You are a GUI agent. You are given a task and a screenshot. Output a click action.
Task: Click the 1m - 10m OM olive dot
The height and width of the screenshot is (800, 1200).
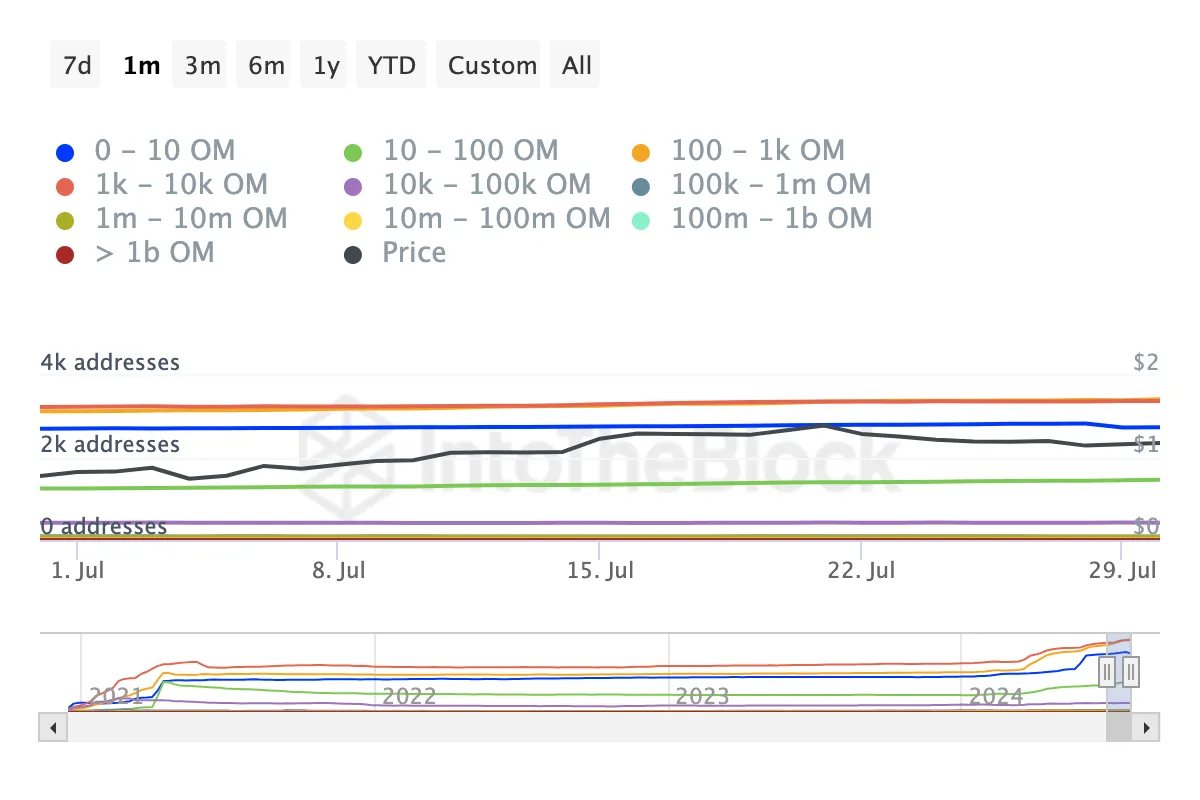coord(65,220)
